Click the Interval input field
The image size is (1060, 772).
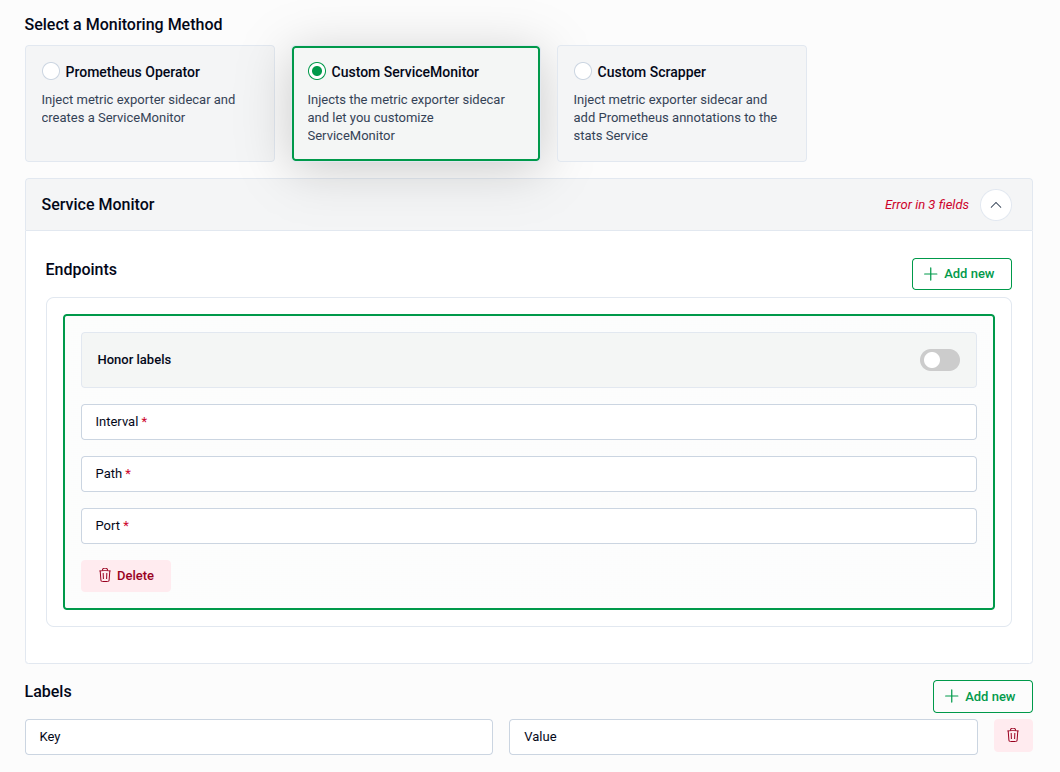(x=528, y=421)
